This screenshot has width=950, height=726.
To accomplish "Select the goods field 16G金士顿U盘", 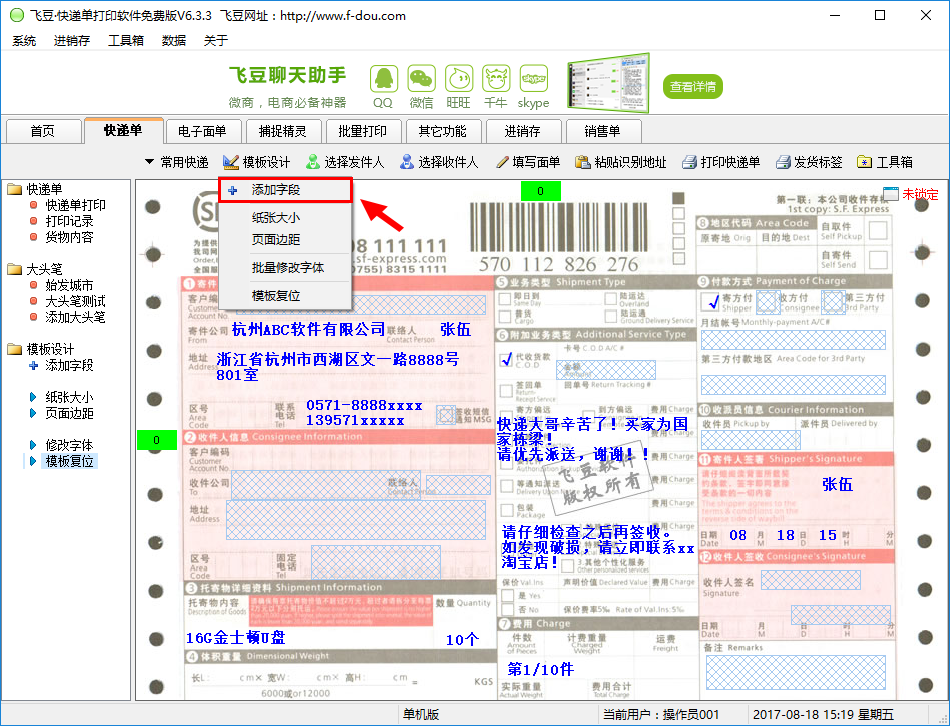I will point(236,638).
